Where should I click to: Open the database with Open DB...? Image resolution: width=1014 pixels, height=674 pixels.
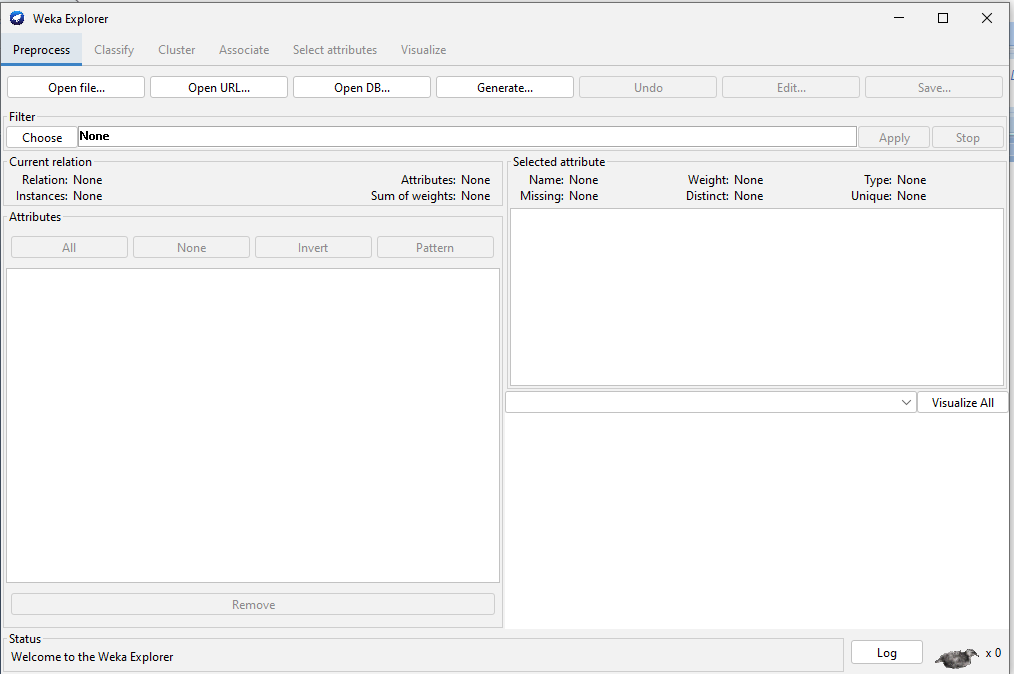(361, 87)
